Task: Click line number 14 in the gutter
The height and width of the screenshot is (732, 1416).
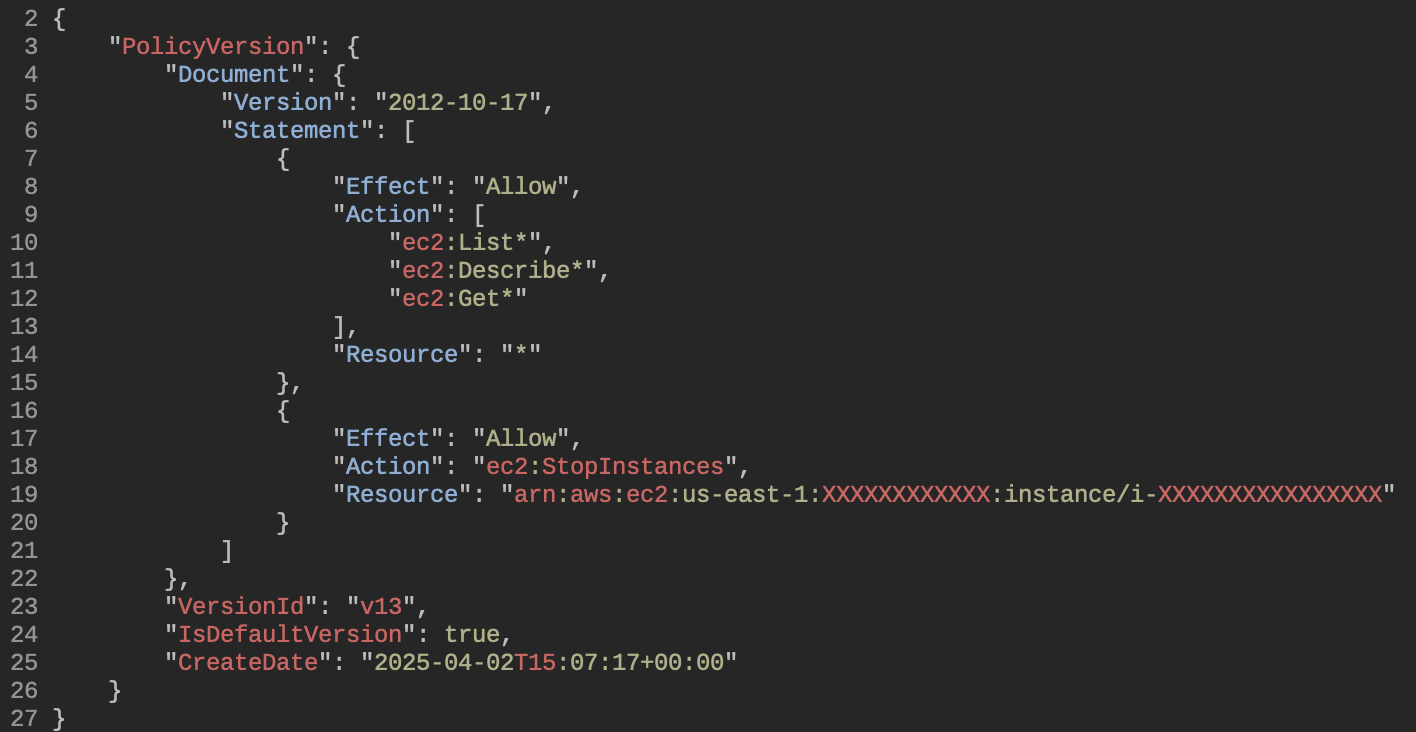Action: click(x=24, y=355)
